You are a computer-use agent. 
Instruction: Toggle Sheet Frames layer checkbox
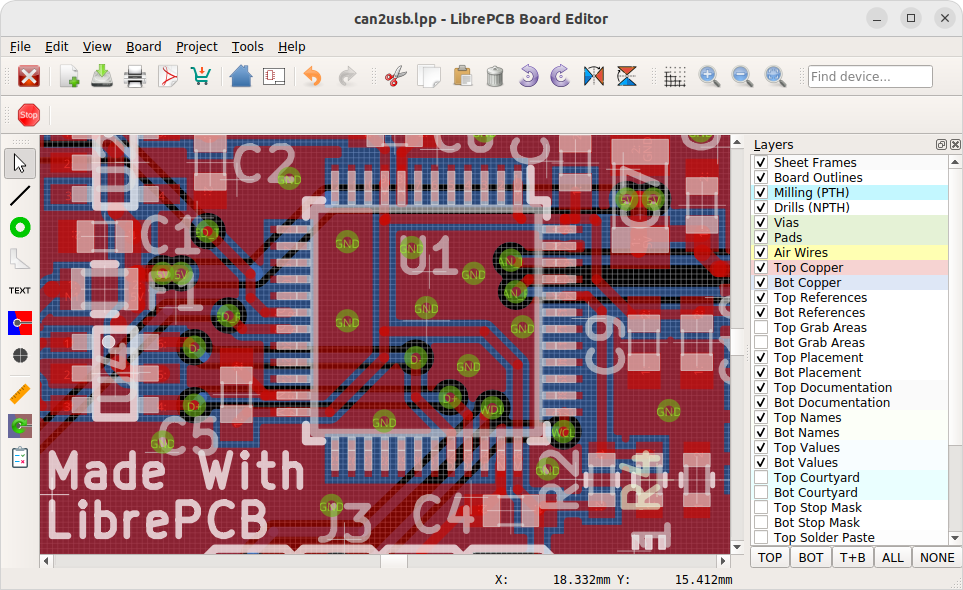click(x=761, y=162)
